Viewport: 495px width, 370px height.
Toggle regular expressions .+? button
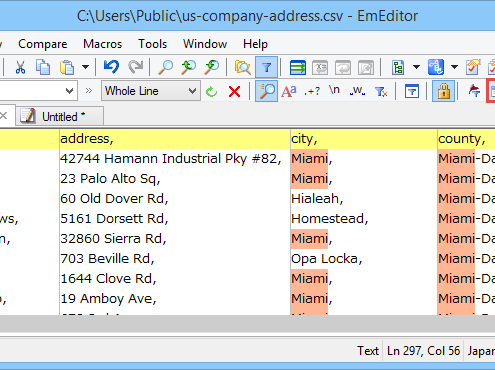click(x=312, y=91)
